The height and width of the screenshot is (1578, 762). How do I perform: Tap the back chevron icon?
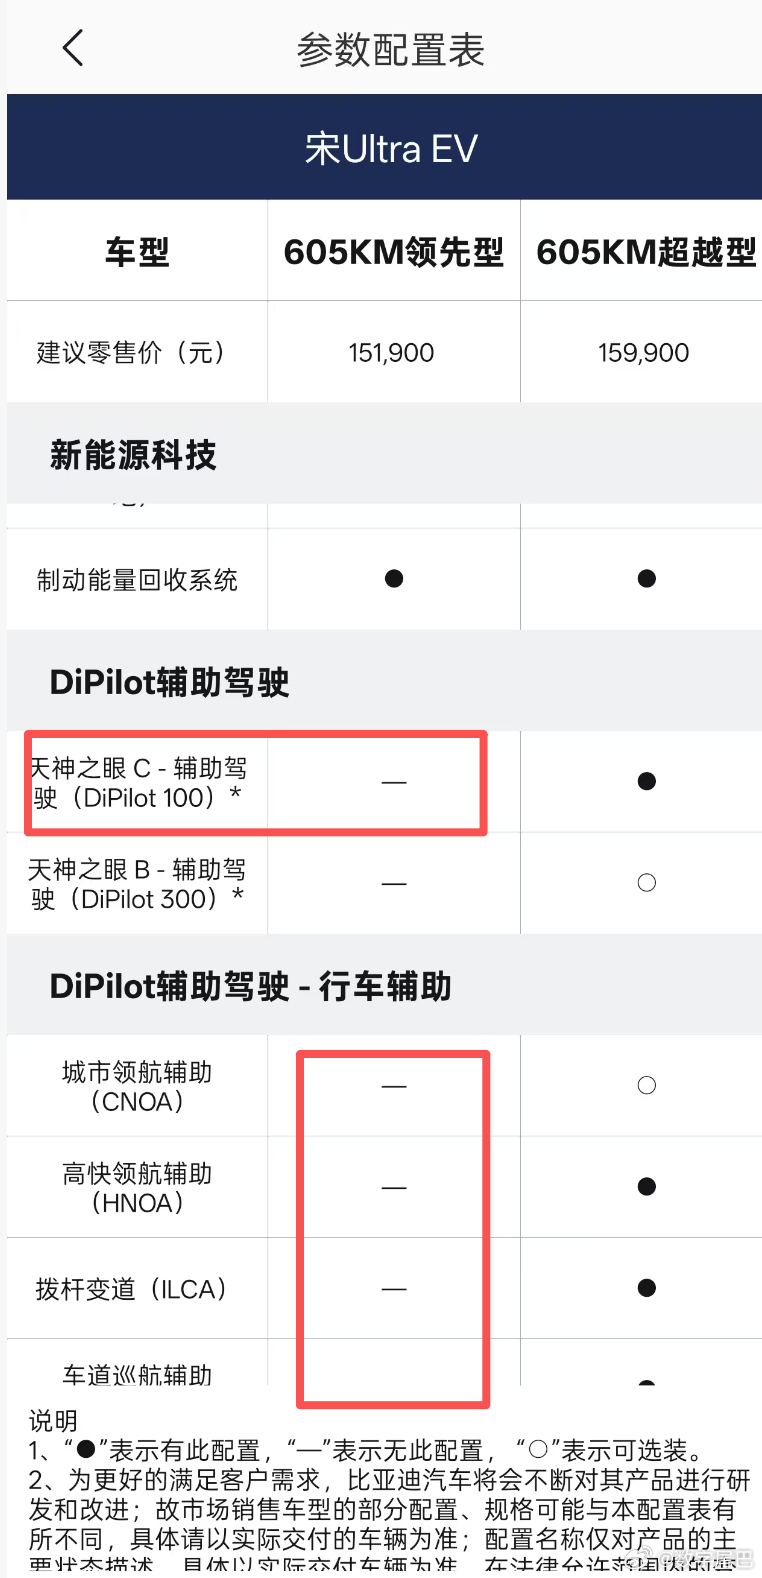(71, 46)
